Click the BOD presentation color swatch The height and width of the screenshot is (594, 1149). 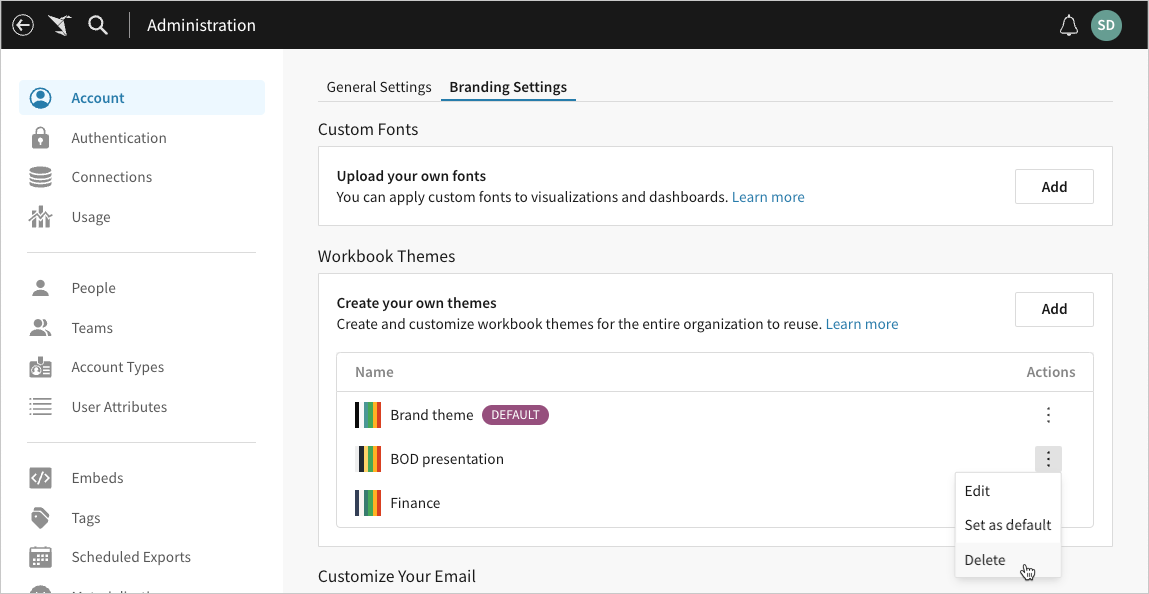[368, 459]
